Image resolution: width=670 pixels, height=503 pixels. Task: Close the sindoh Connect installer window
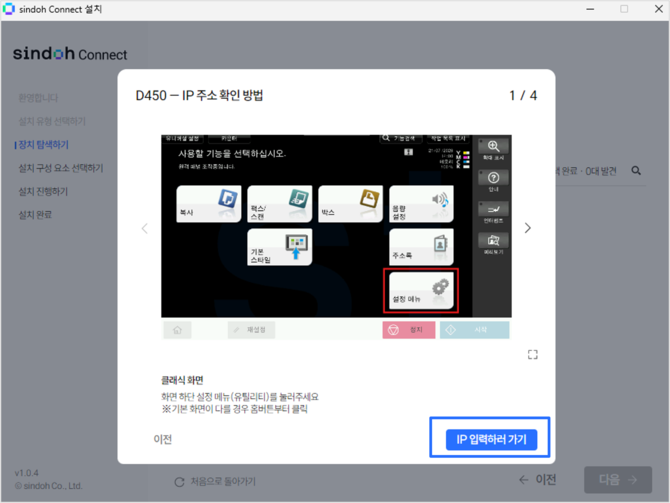click(658, 9)
